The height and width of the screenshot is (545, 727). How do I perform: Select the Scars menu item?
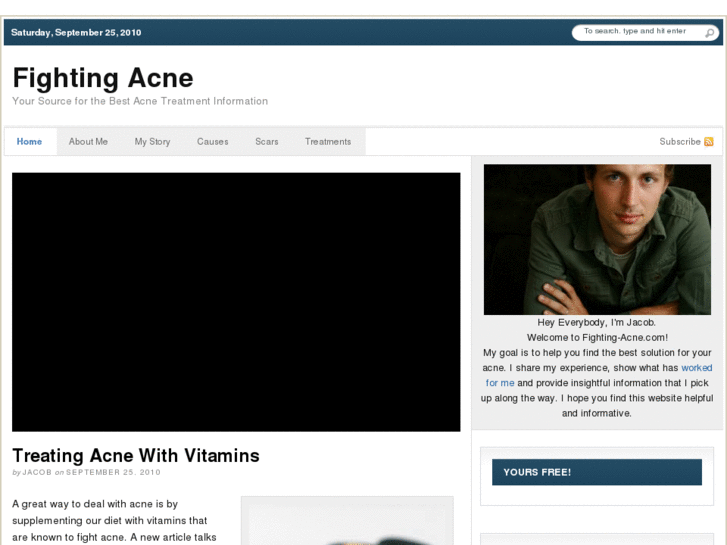coord(267,141)
